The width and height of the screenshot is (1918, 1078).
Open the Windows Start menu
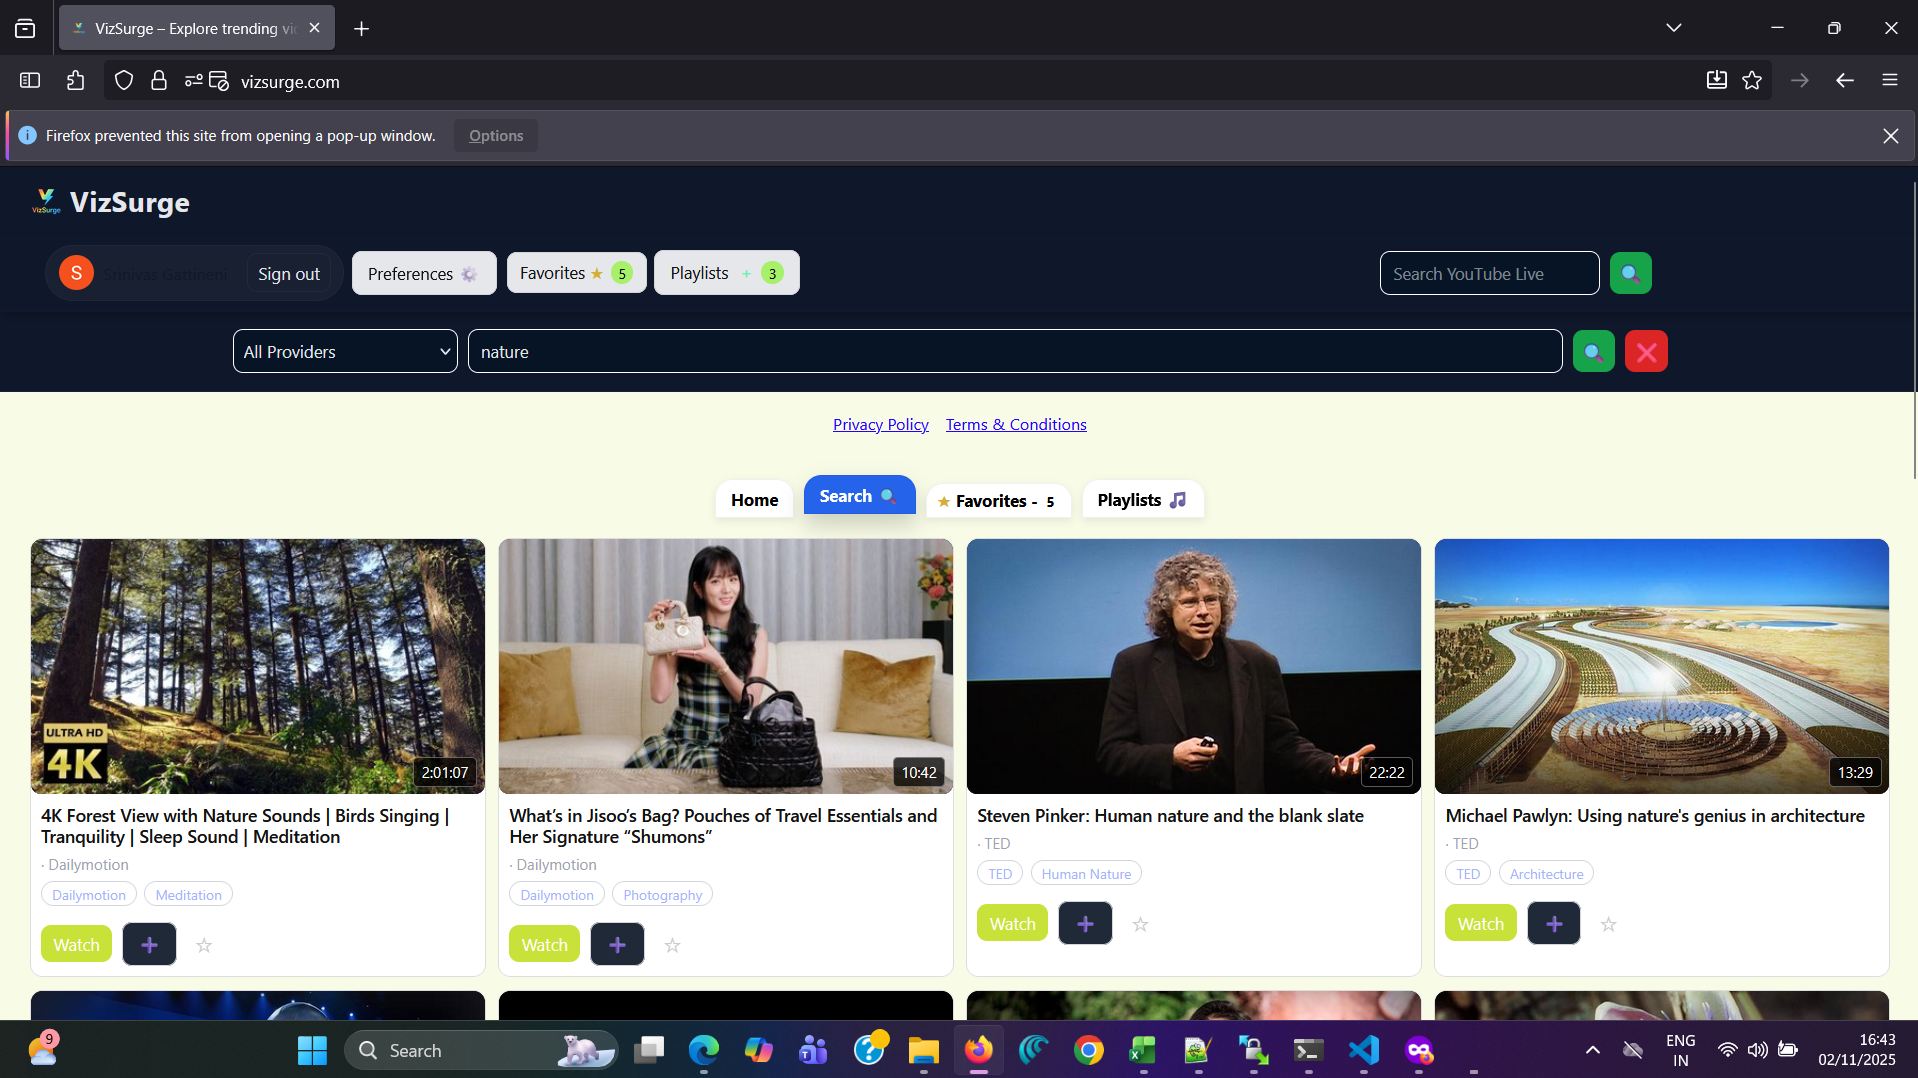(x=312, y=1050)
